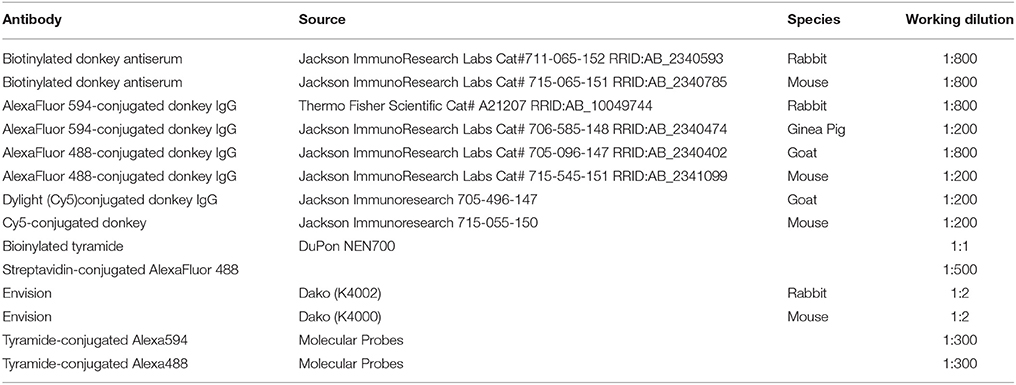Click the Ginea Pig species cell
This screenshot has height=385, width=1016.
tap(816, 129)
